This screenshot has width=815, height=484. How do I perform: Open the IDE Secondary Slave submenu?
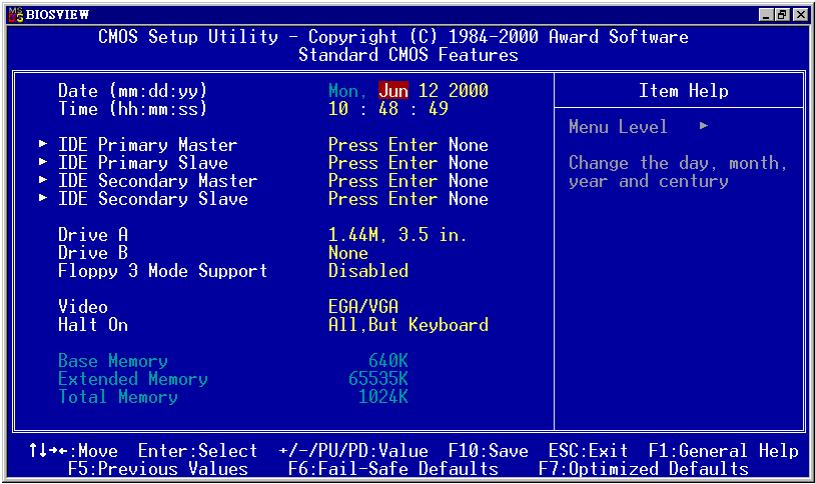[x=153, y=199]
